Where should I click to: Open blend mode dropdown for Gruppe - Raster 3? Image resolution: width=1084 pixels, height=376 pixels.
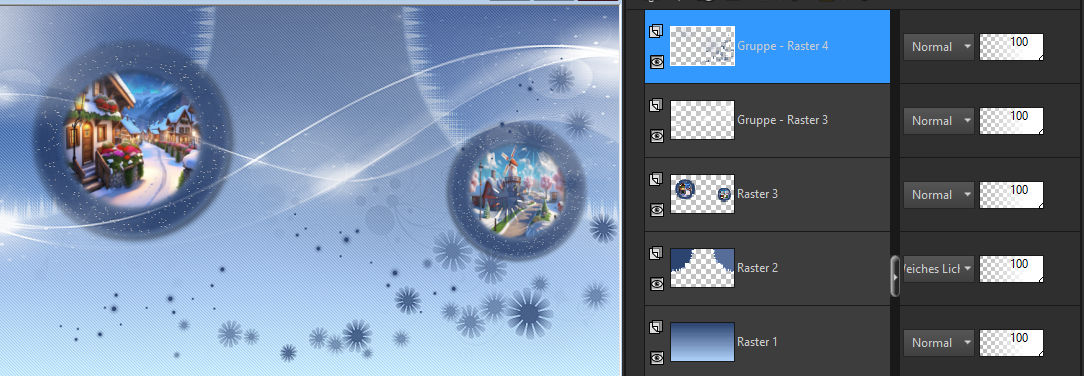tap(939, 121)
